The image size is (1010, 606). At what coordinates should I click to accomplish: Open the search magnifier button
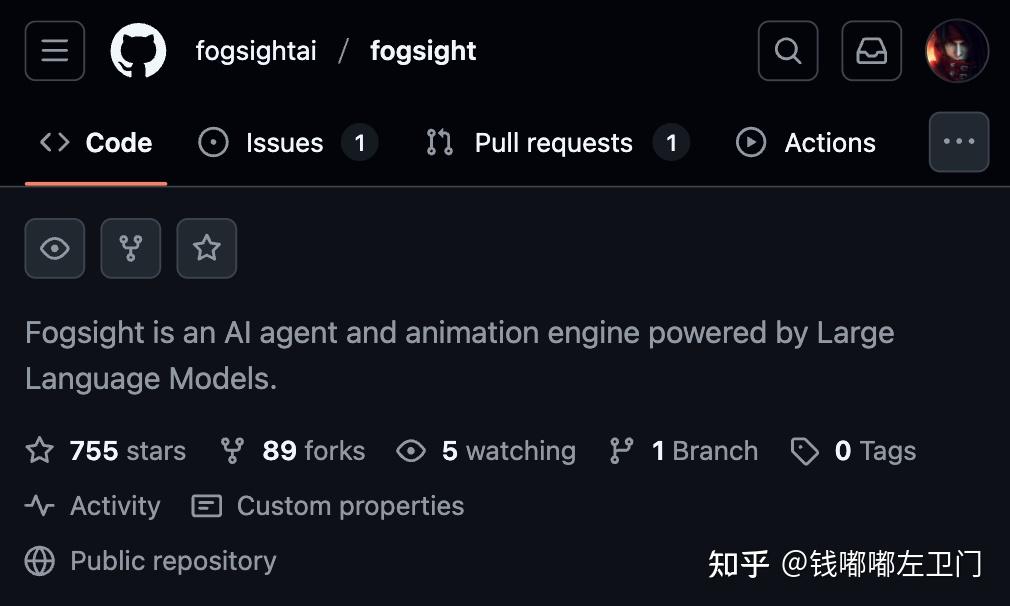[x=788, y=51]
